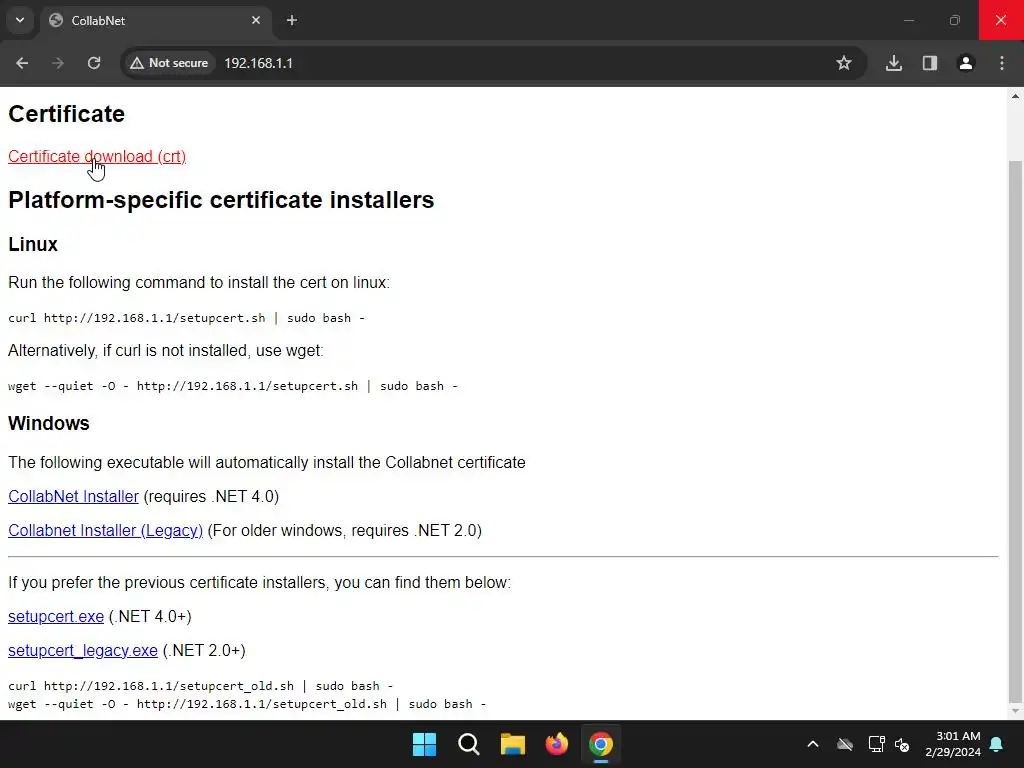Open the Chrome three-dot menu
The width and height of the screenshot is (1024, 768).
click(1002, 63)
